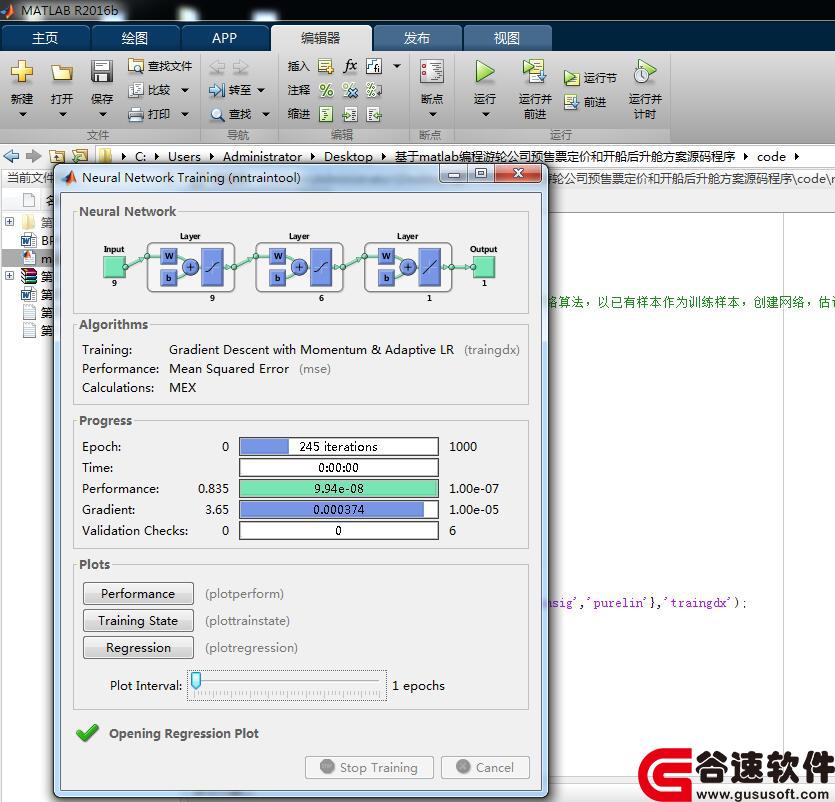Click the 新建 new file plus icon
835x802 pixels.
[22, 71]
